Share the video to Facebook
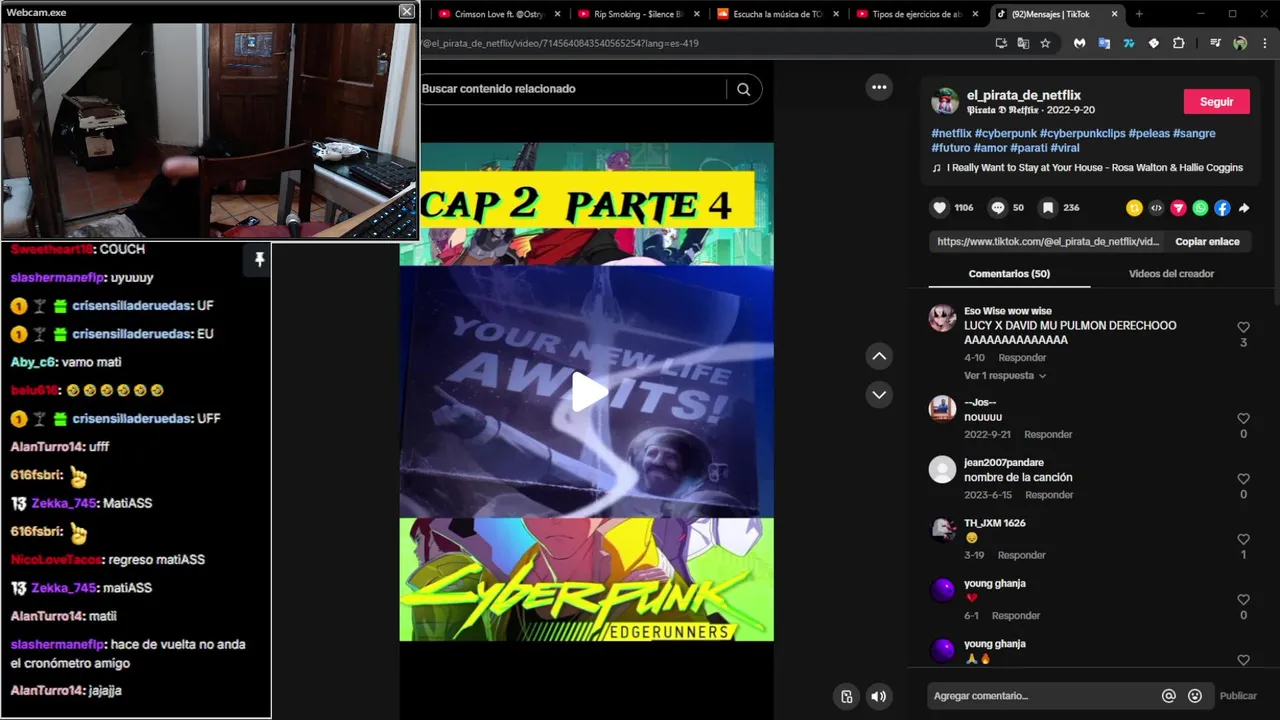Image resolution: width=1280 pixels, height=720 pixels. click(1222, 208)
